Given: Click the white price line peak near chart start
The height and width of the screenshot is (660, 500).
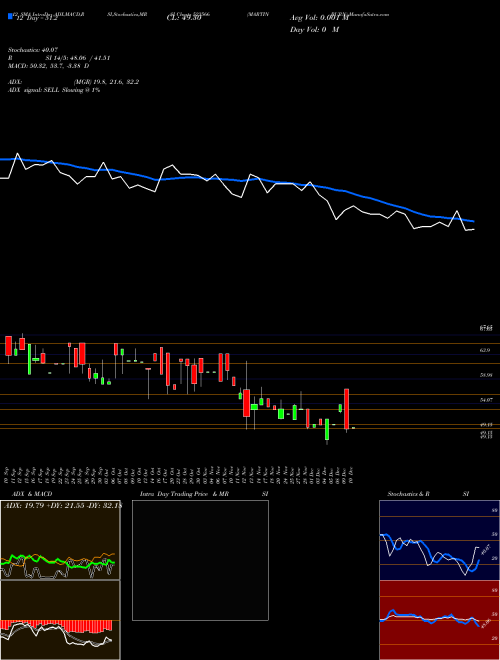Looking at the screenshot, I should [x=18, y=154].
